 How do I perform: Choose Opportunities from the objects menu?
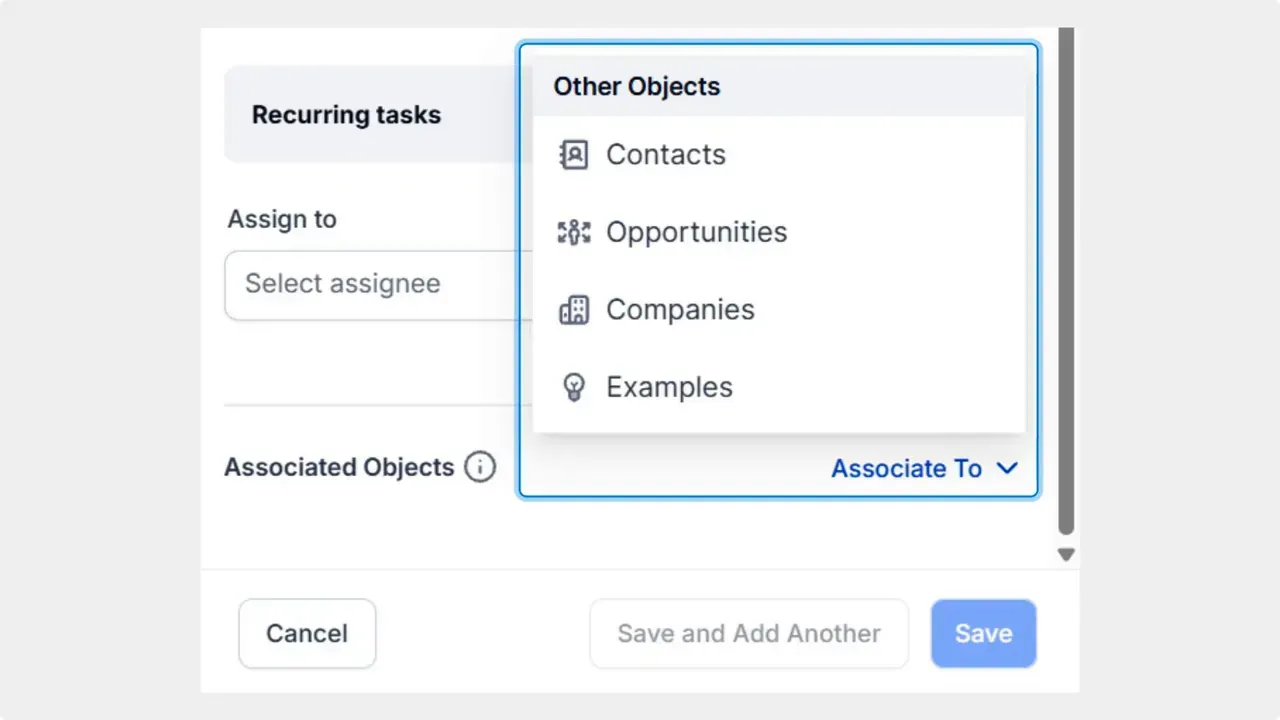pyautogui.click(x=696, y=231)
